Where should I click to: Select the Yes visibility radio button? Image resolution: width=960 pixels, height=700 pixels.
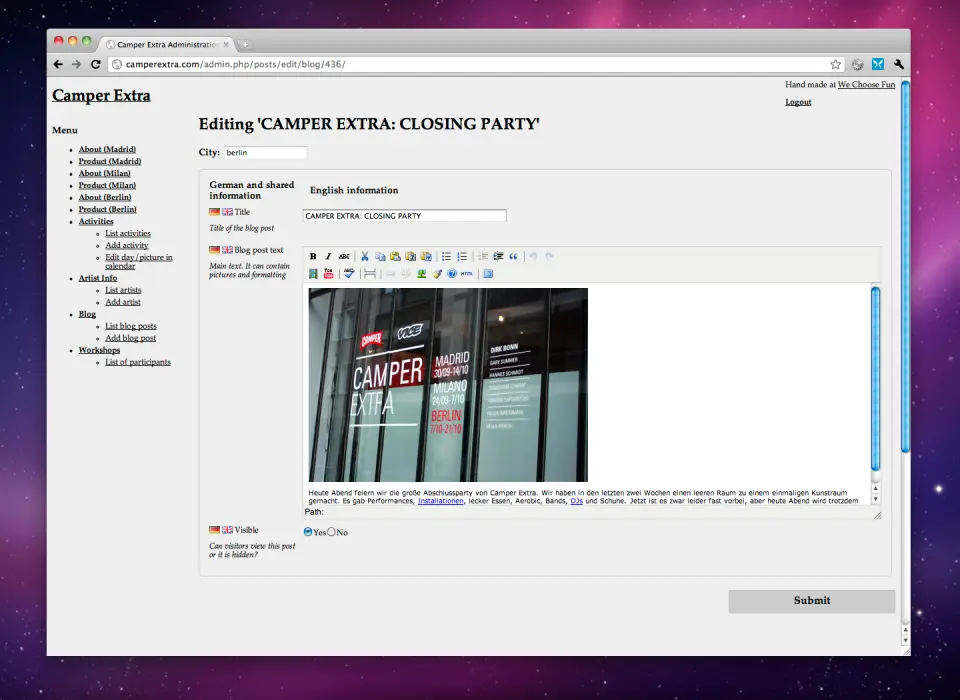[308, 532]
